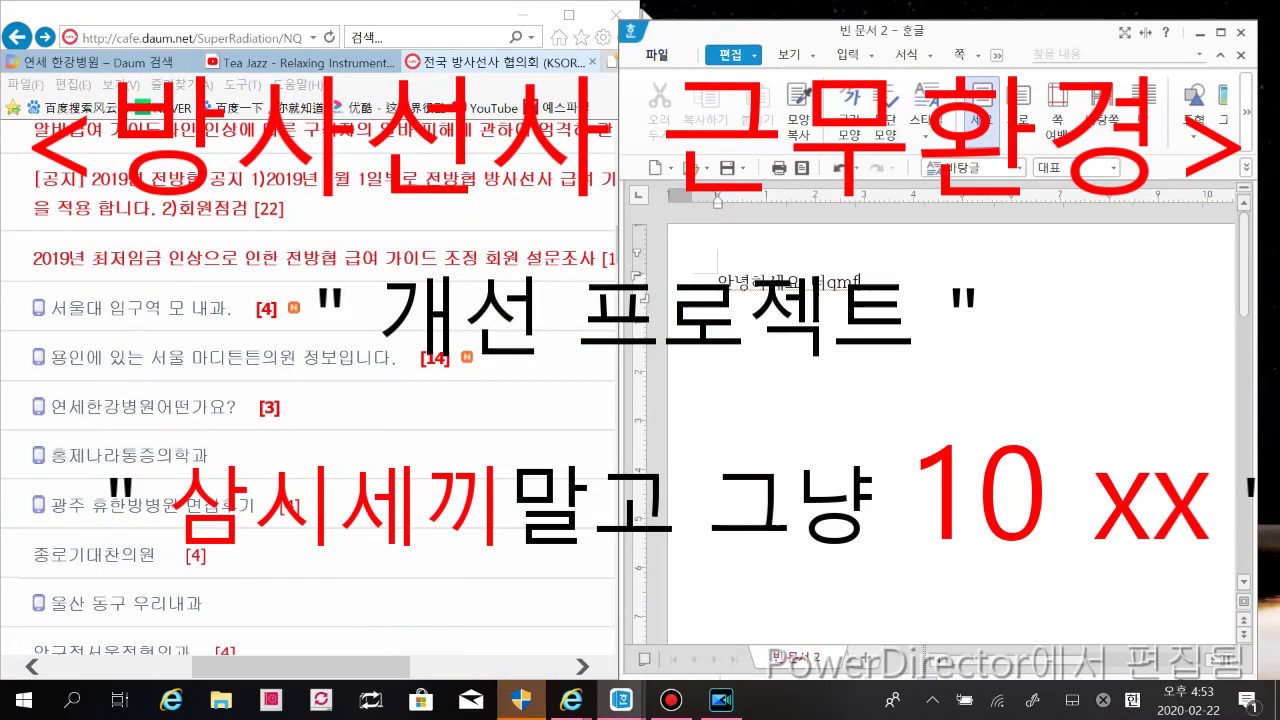This screenshot has height=720, width=1280.
Task: Click the Add to favorites bar star icon
Action: click(x=13, y=107)
